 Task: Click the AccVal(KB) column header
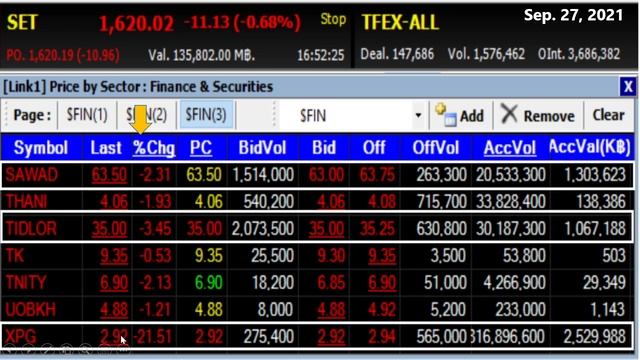[x=590, y=147]
